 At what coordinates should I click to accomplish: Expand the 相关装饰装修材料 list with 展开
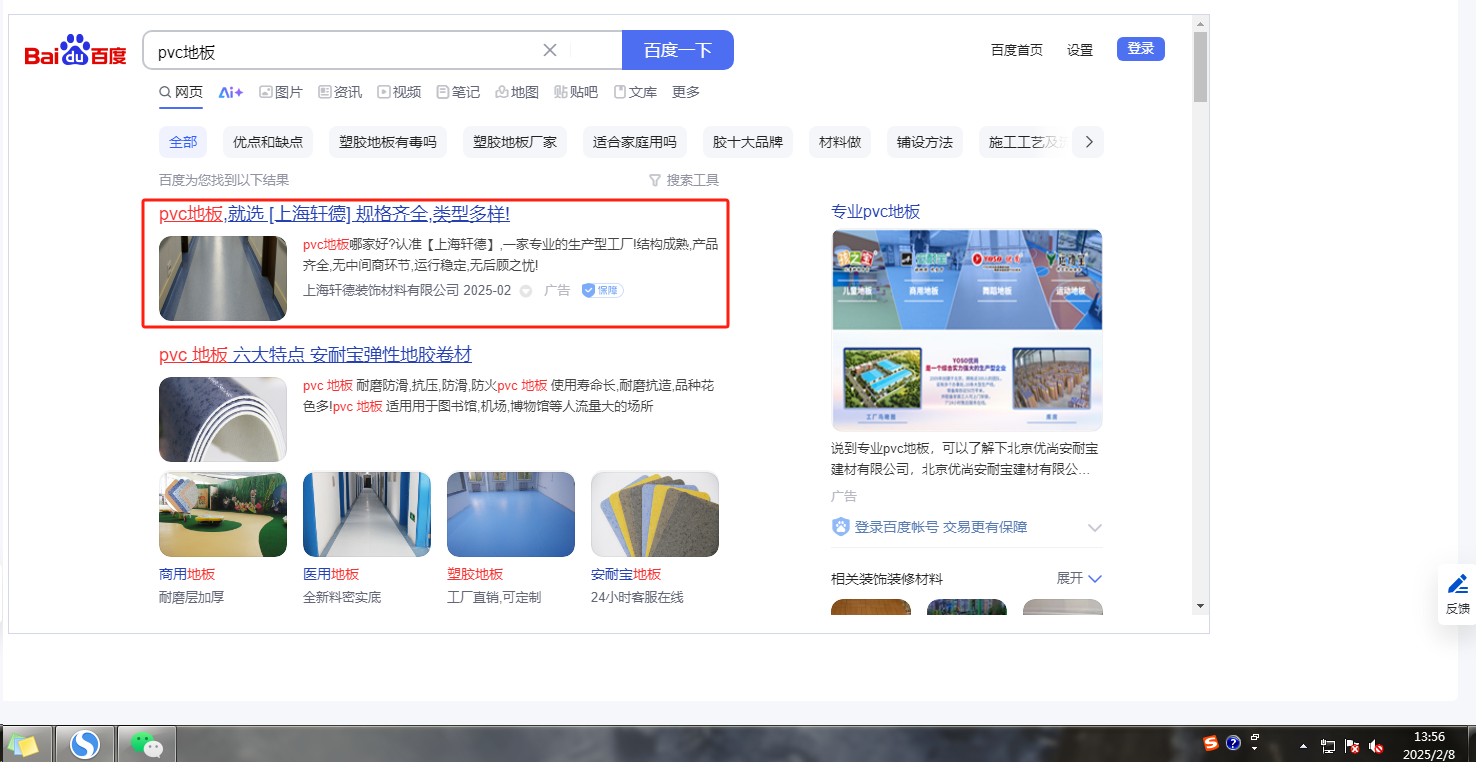coord(1080,578)
